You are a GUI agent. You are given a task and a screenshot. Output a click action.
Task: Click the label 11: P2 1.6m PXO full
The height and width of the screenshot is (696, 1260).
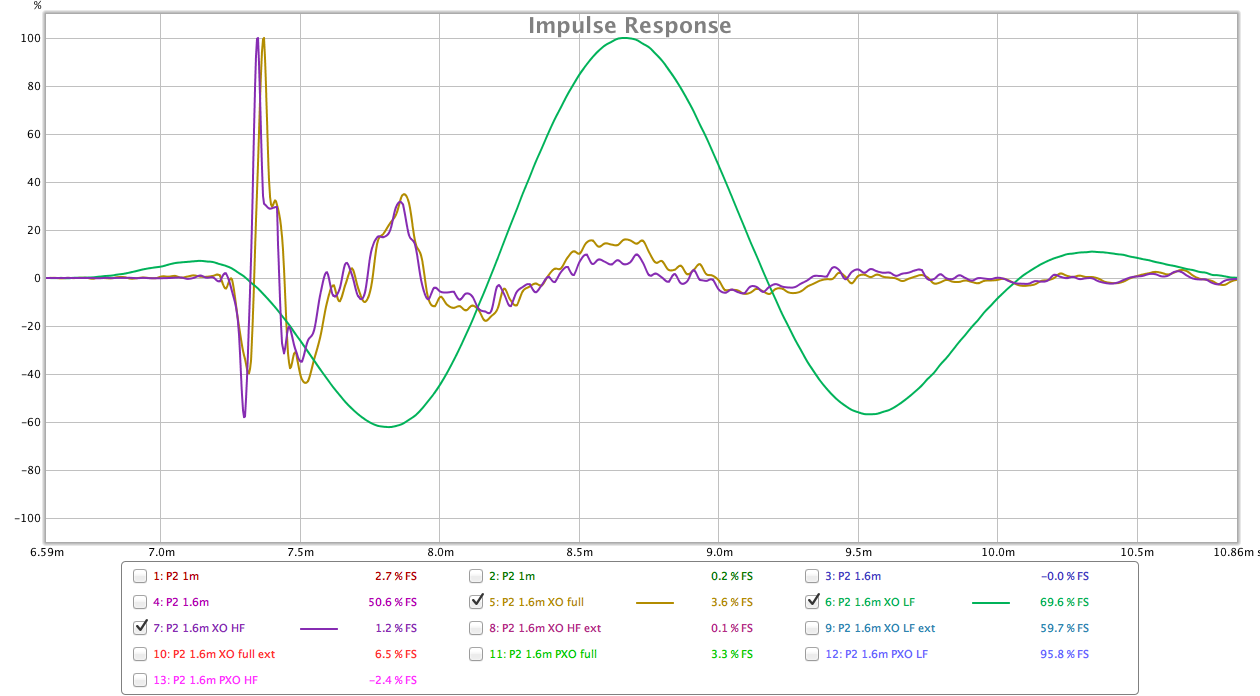(543, 654)
